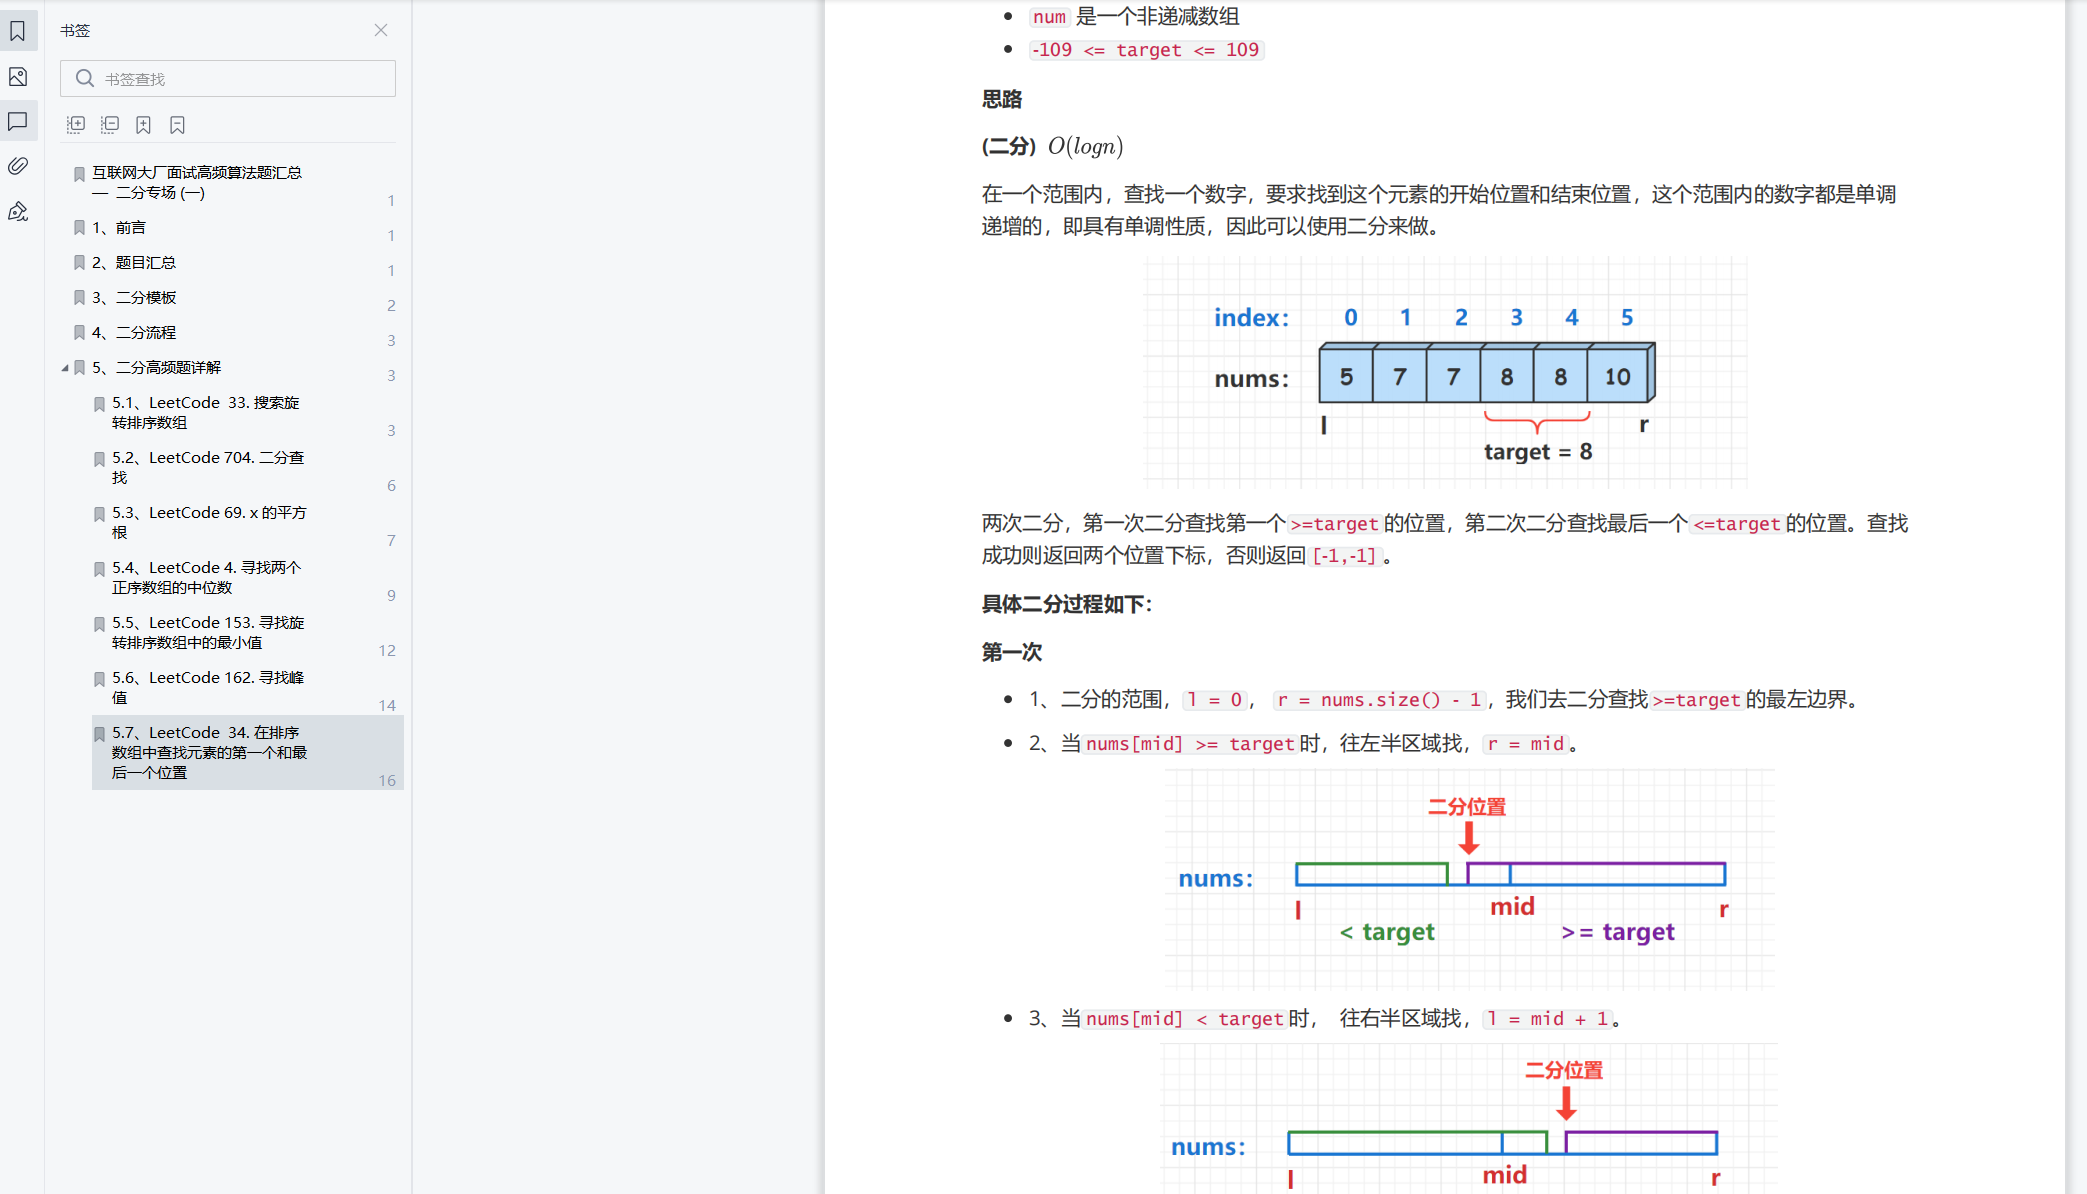Go to bookmark 1、前言

click(x=119, y=228)
